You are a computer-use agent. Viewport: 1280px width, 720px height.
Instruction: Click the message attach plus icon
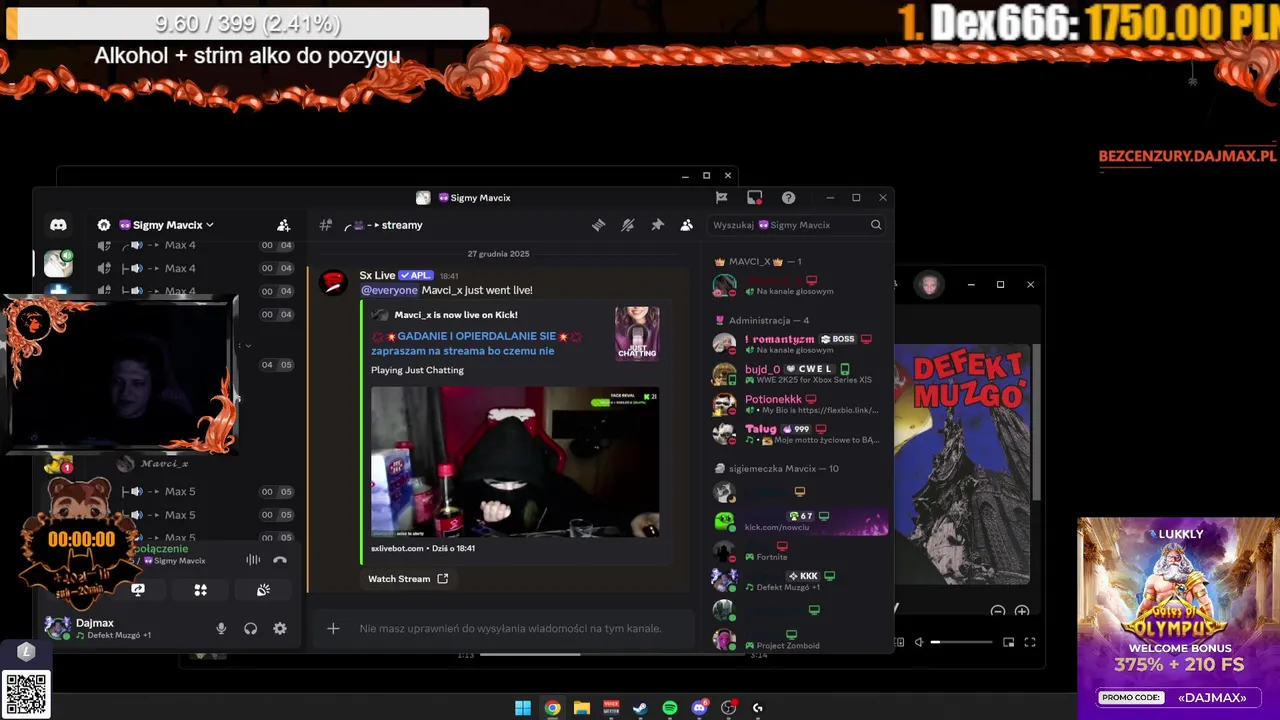click(x=333, y=628)
